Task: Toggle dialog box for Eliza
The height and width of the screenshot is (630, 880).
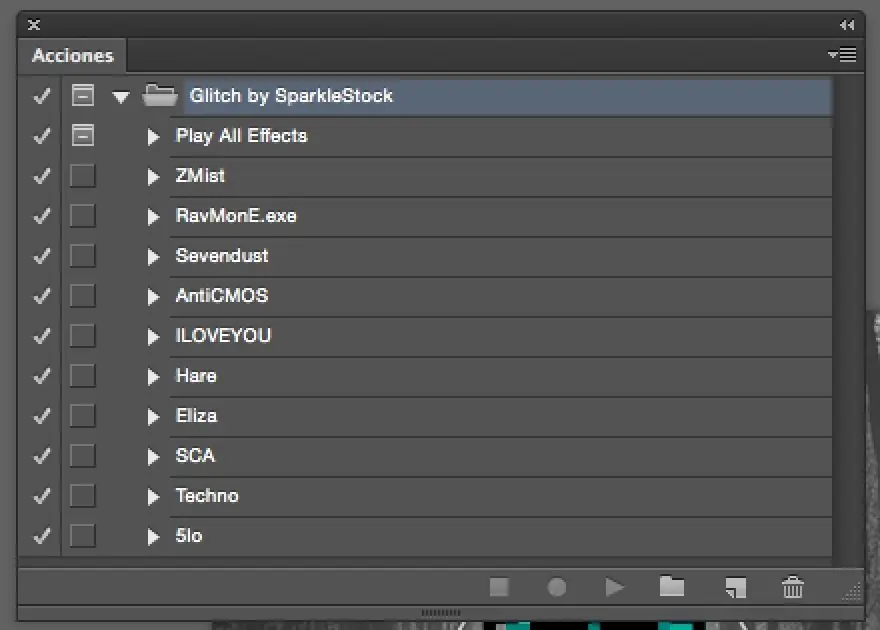Action: pyautogui.click(x=82, y=416)
